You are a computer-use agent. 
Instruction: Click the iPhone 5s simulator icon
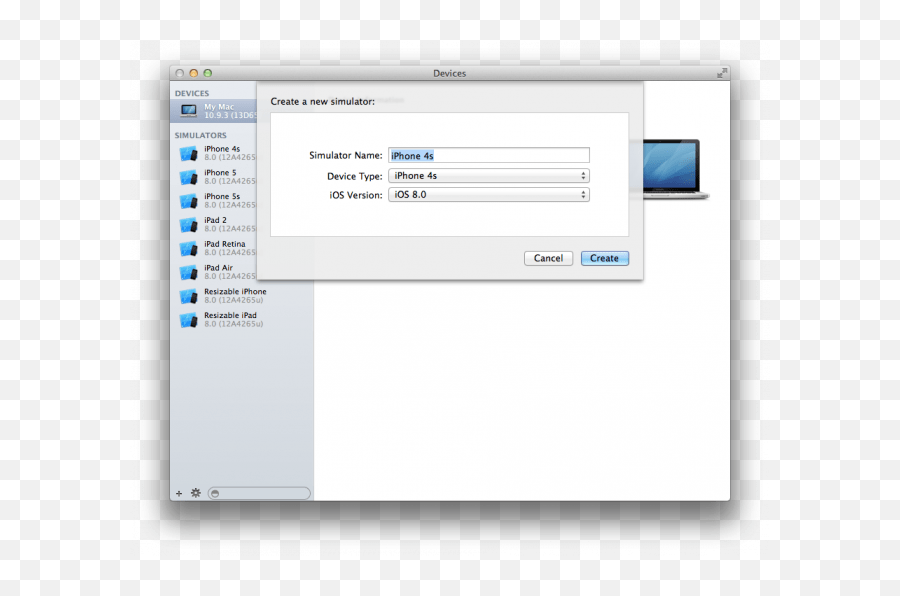coord(189,199)
